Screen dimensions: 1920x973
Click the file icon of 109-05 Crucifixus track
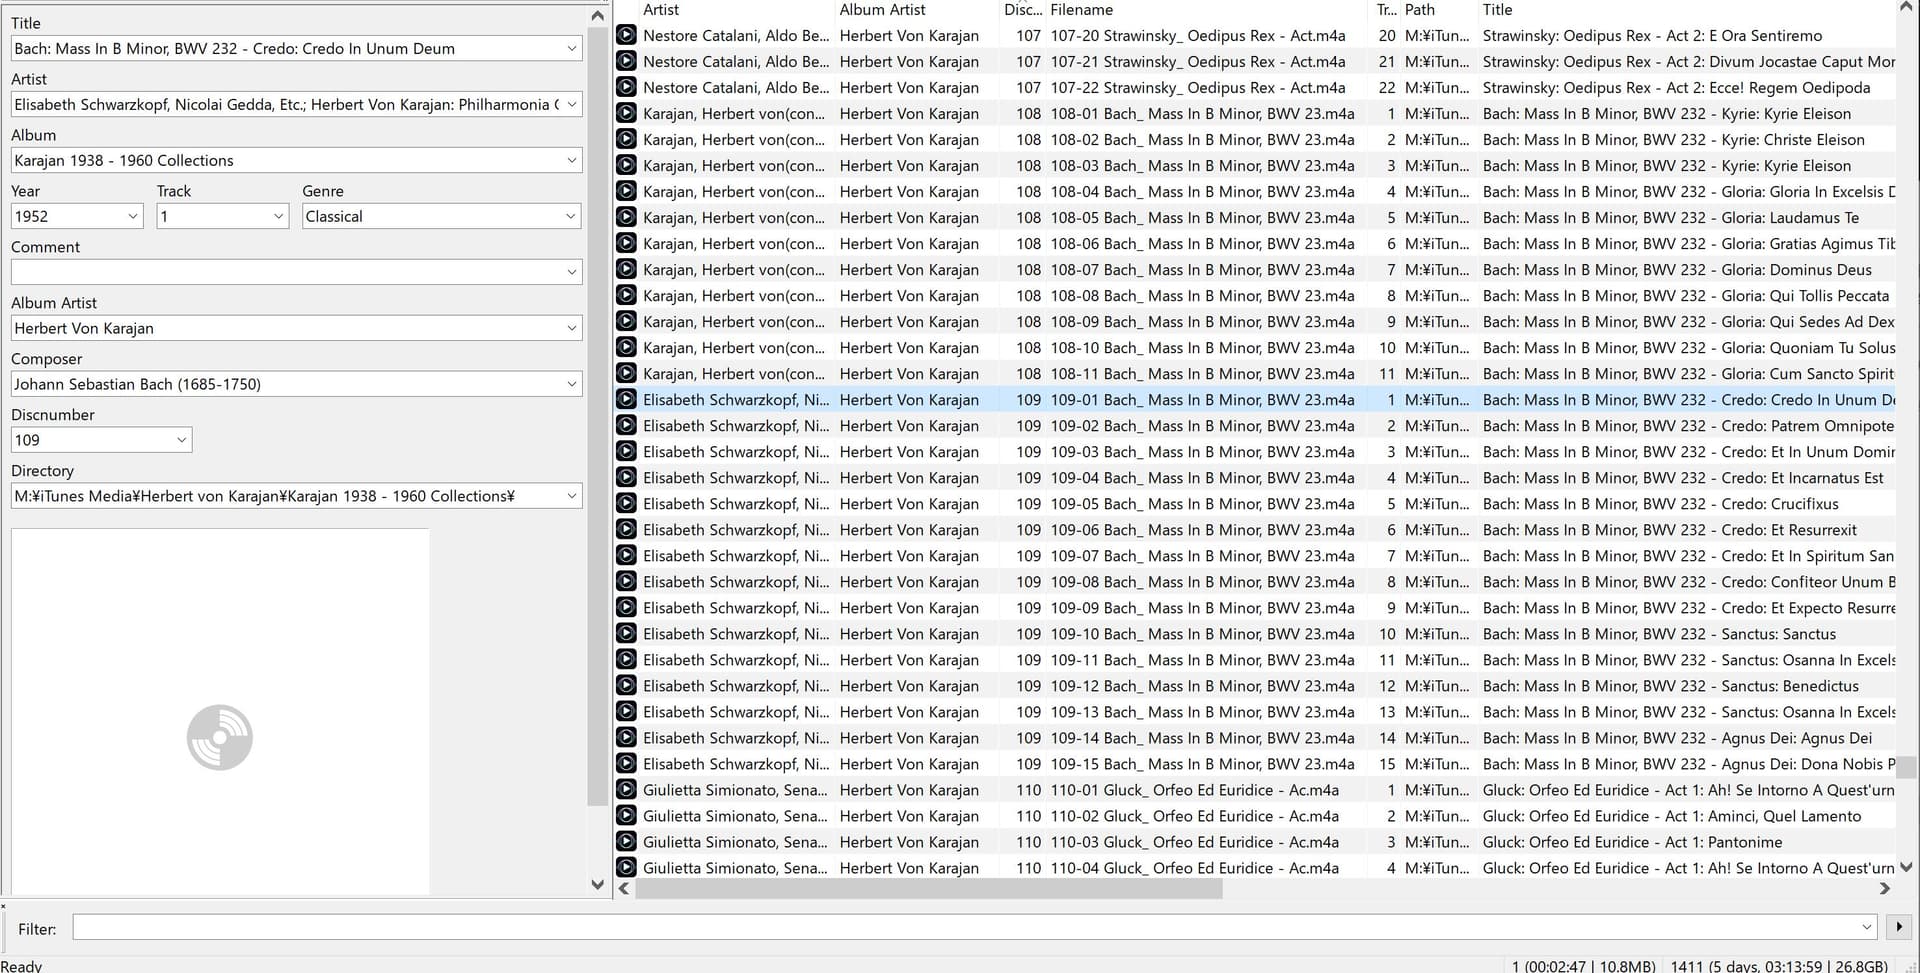point(626,503)
